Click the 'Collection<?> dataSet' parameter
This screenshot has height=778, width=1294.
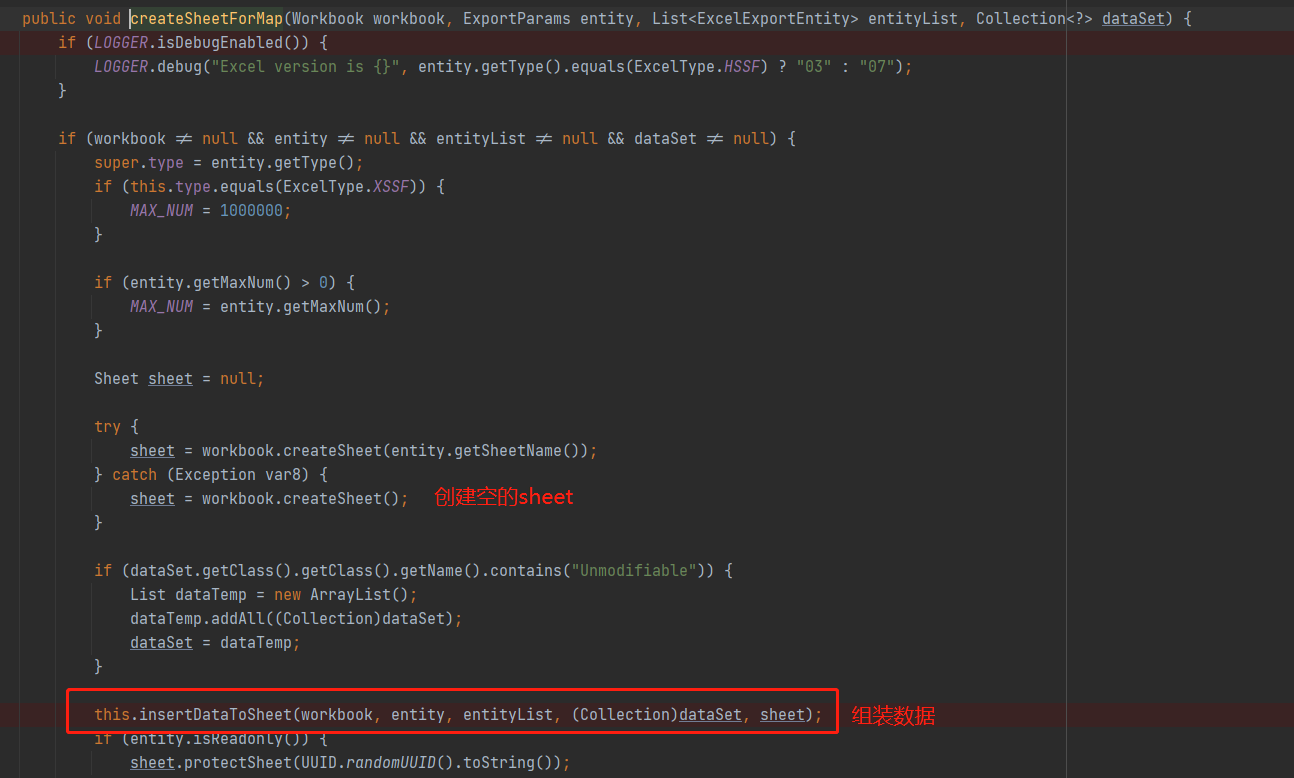[x=1071, y=18]
